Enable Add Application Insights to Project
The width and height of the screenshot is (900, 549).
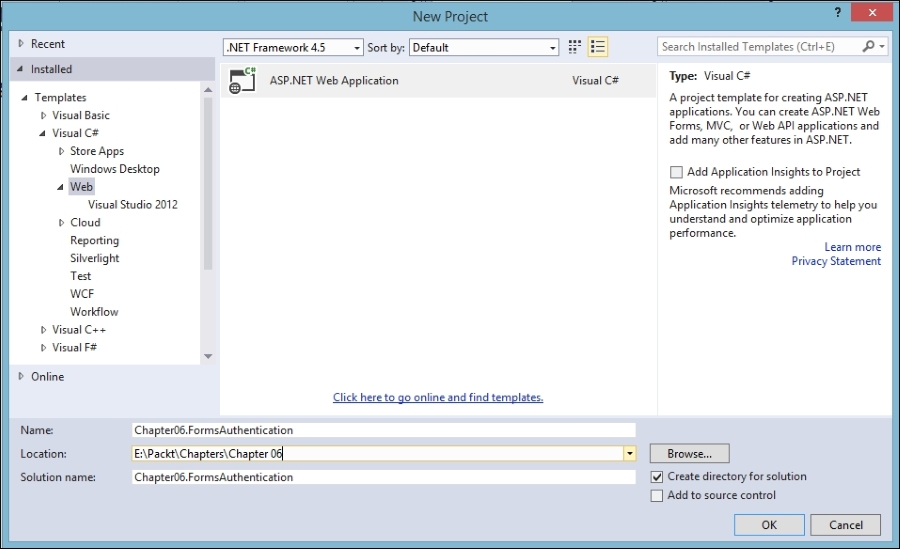pos(677,172)
